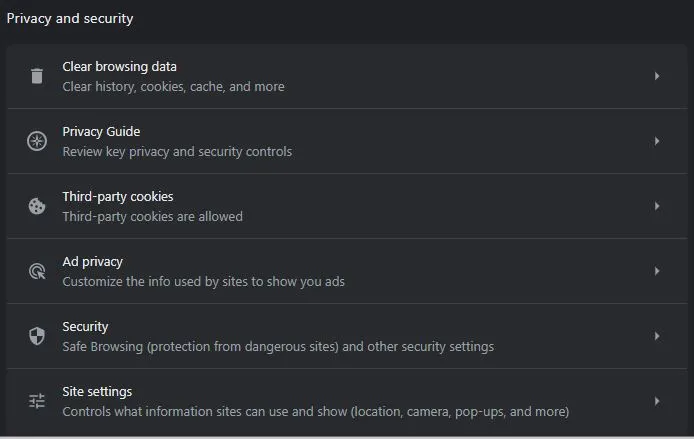The image size is (694, 439).
Task: Click the 'Privacy and security' section heading
Action: pyautogui.click(x=70, y=19)
